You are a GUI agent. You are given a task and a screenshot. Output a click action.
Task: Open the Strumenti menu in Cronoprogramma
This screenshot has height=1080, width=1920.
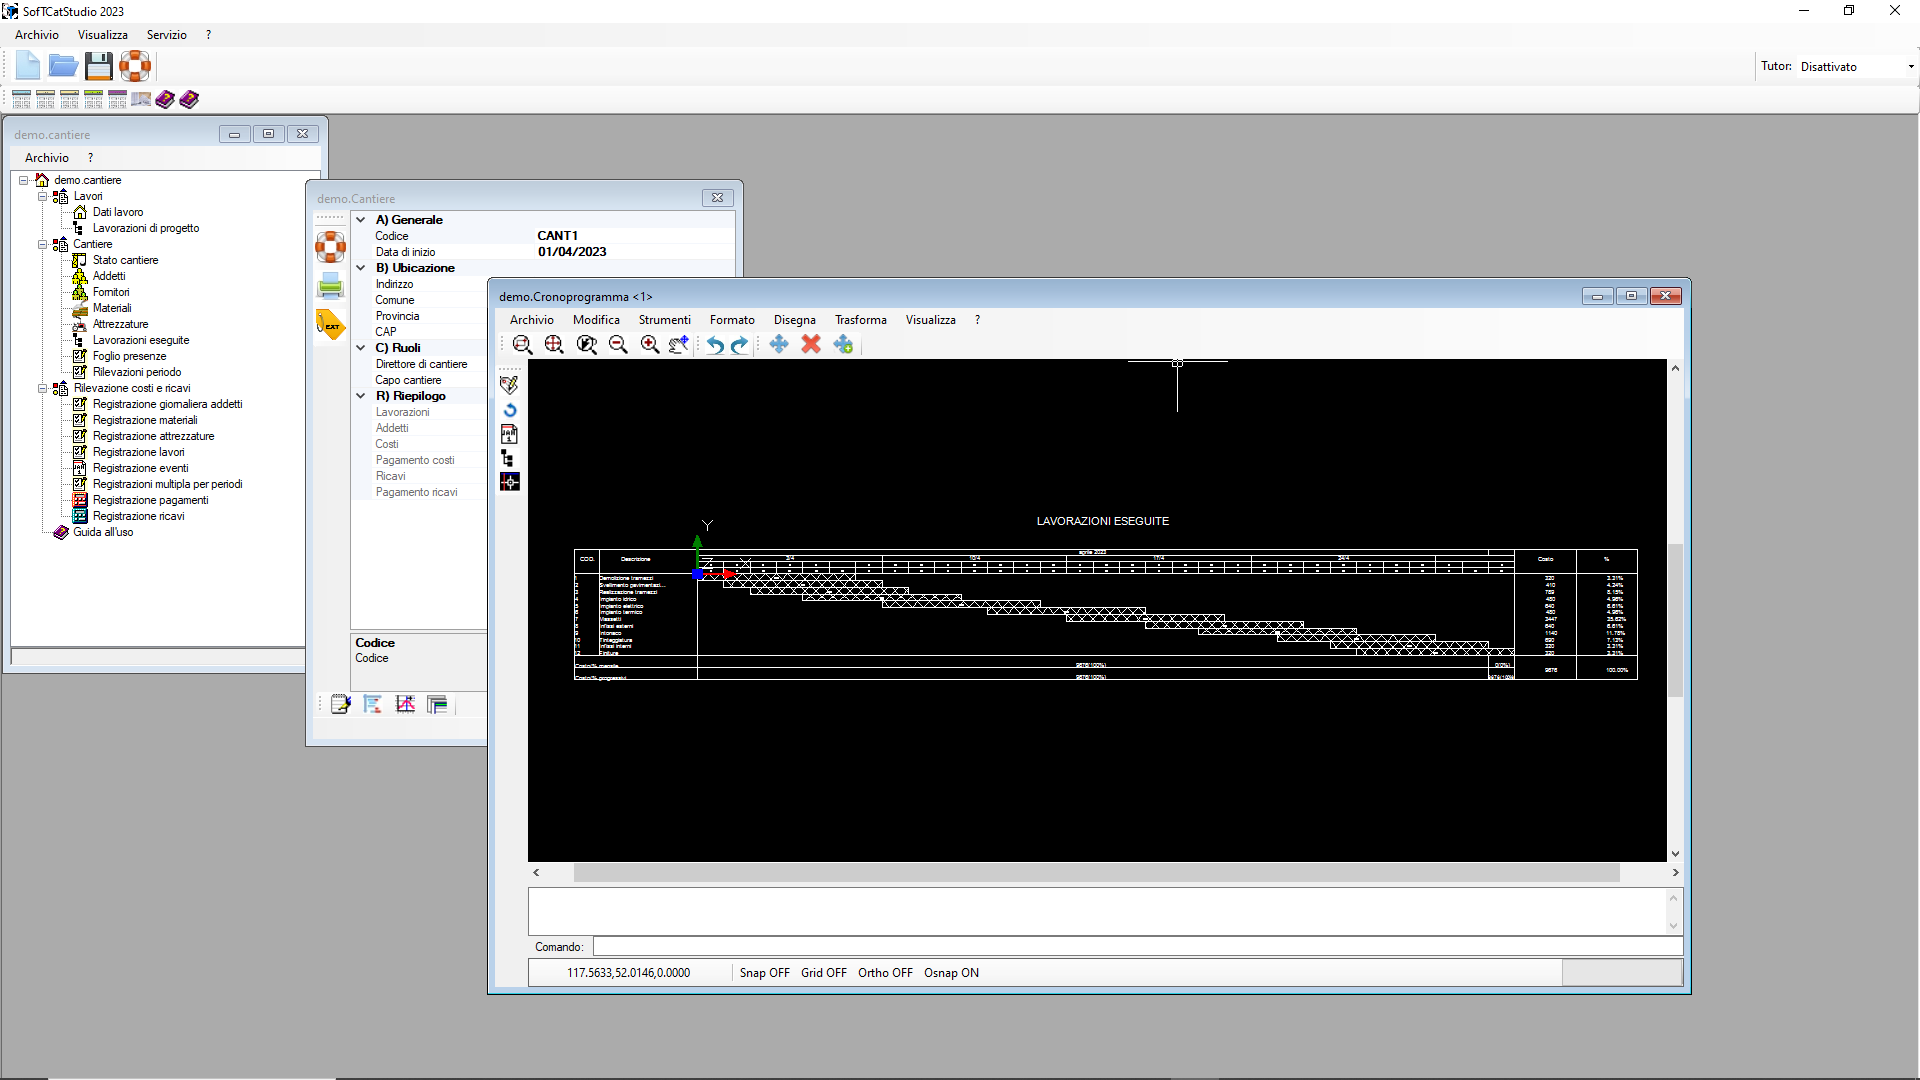click(663, 319)
